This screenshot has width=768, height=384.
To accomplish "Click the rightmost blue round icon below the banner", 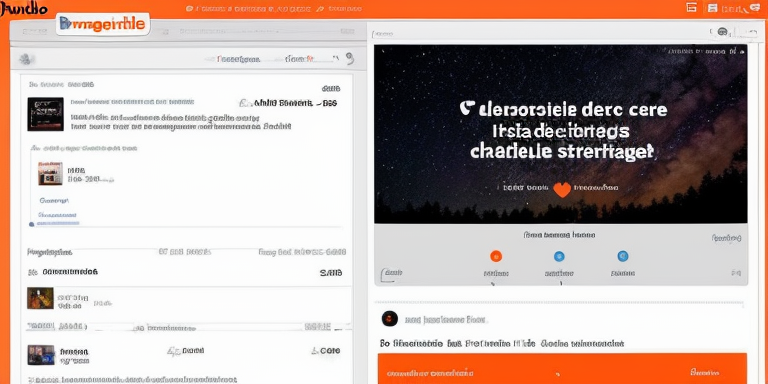I will pos(623,256).
